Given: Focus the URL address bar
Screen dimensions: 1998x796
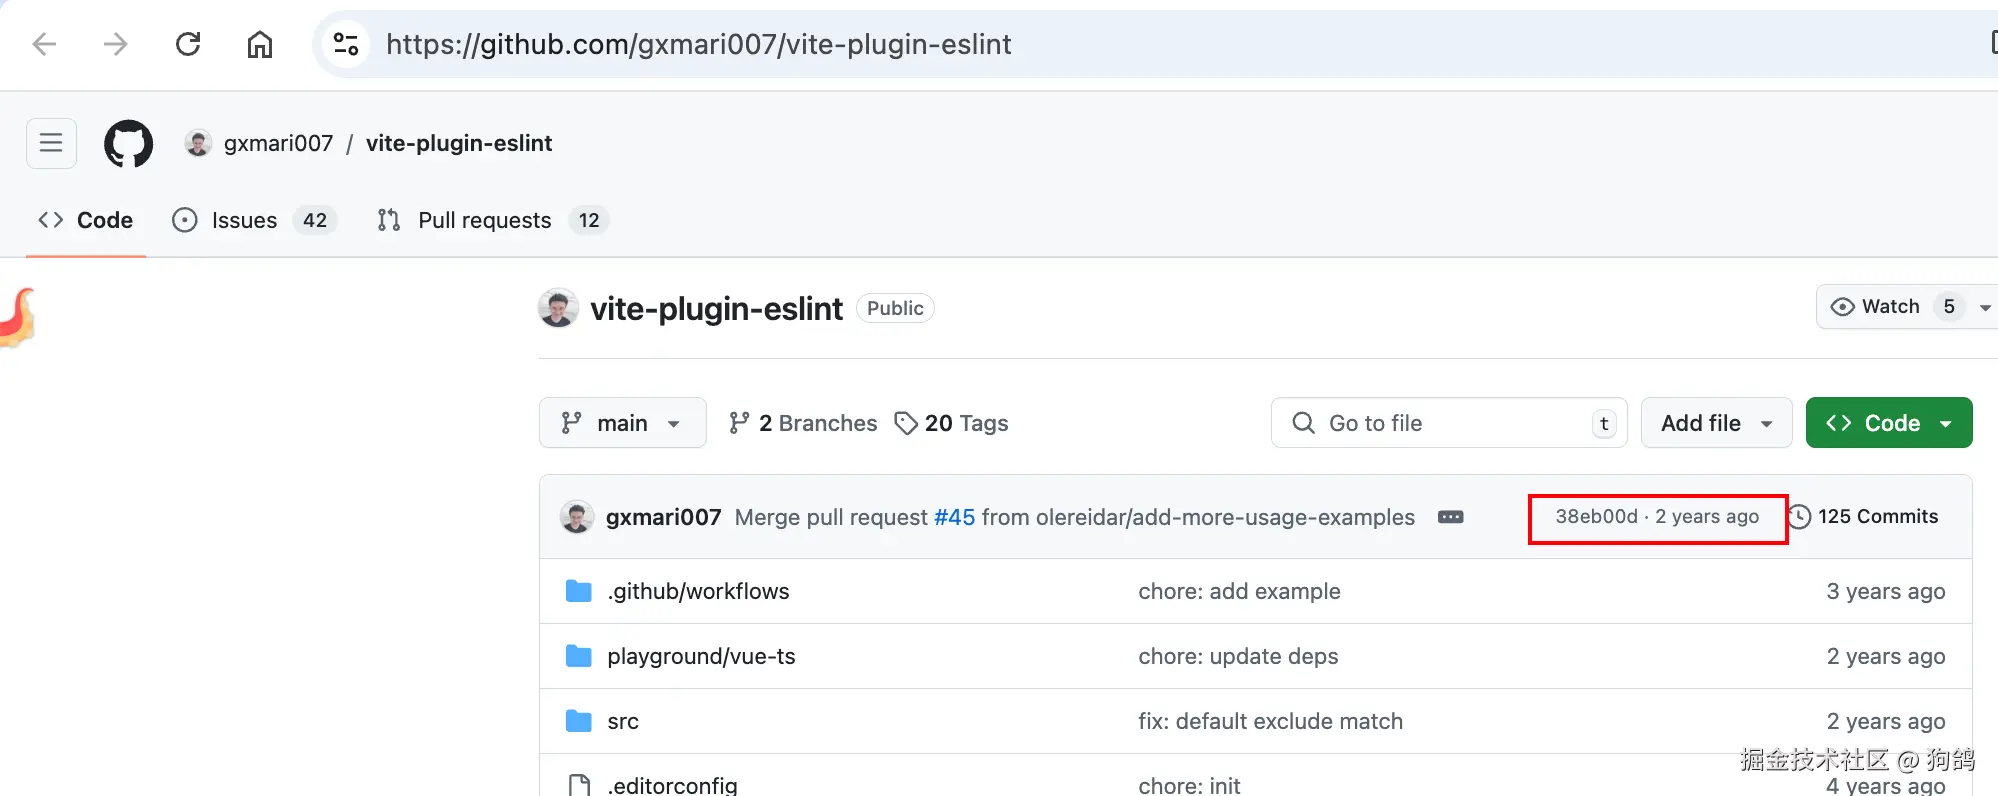Looking at the screenshot, I should pos(1155,44).
